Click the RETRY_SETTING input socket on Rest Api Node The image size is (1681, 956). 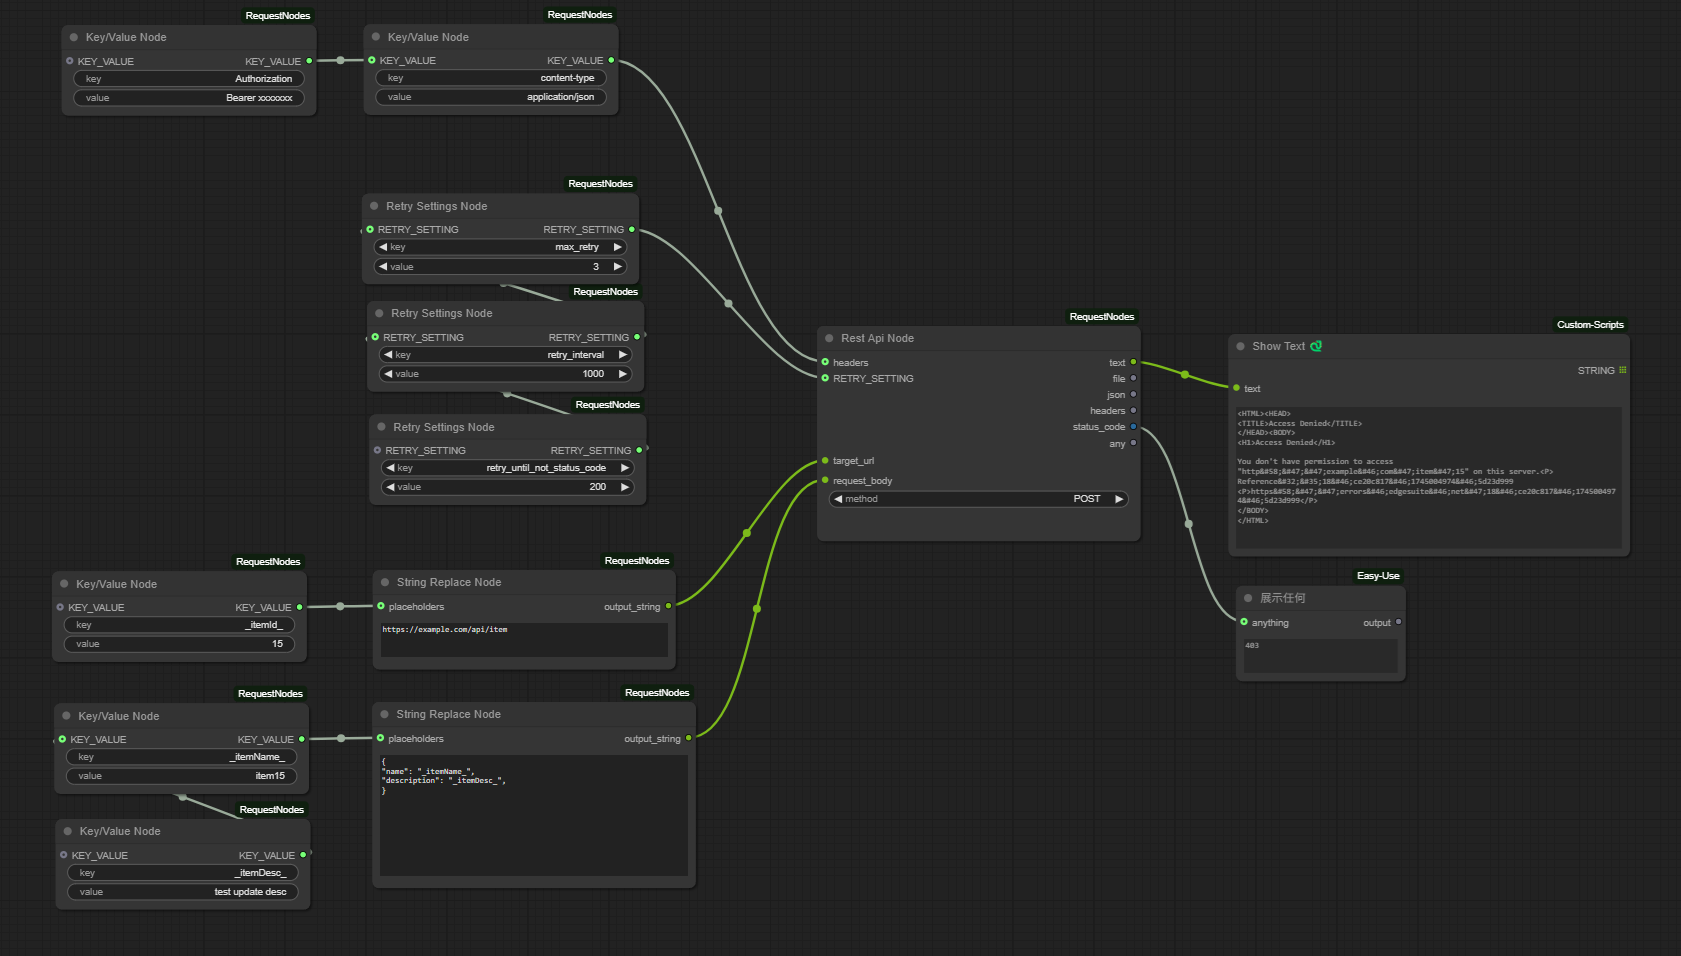point(825,378)
